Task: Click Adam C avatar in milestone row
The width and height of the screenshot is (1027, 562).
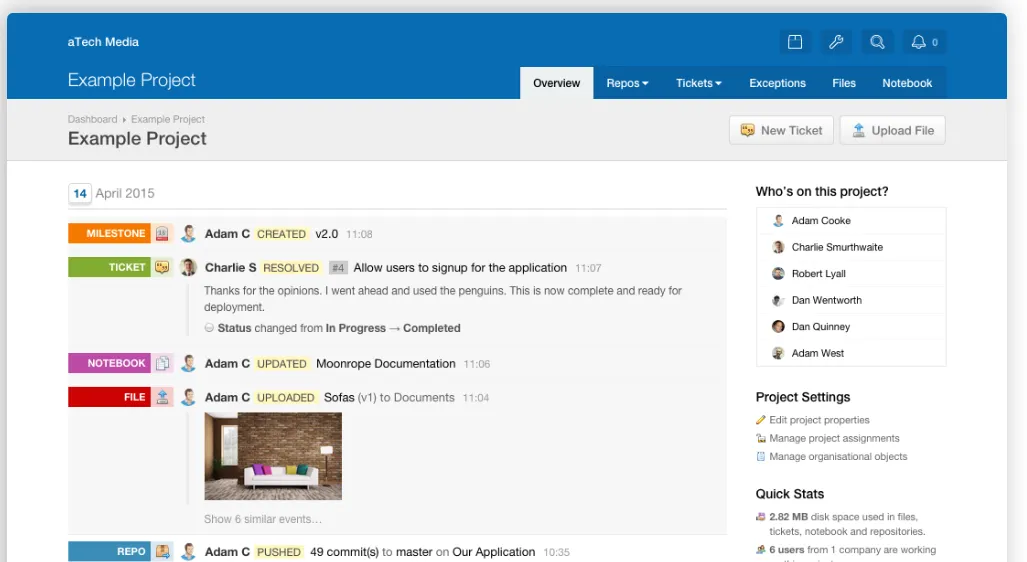Action: [189, 233]
